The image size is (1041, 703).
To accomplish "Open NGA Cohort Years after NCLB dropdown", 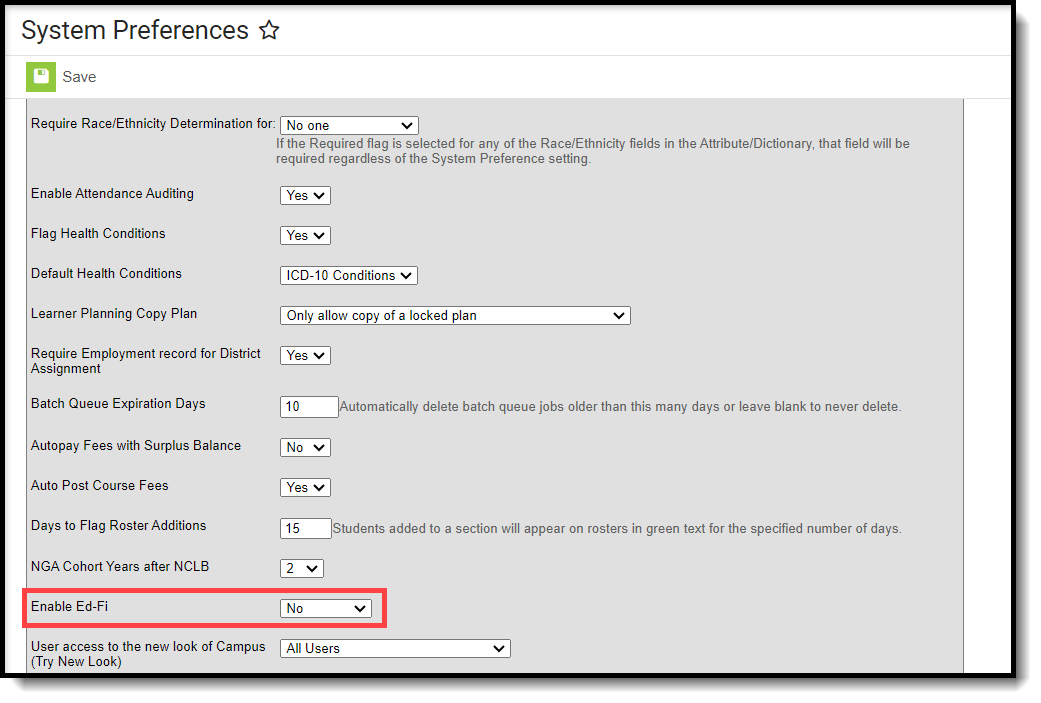I will (302, 568).
